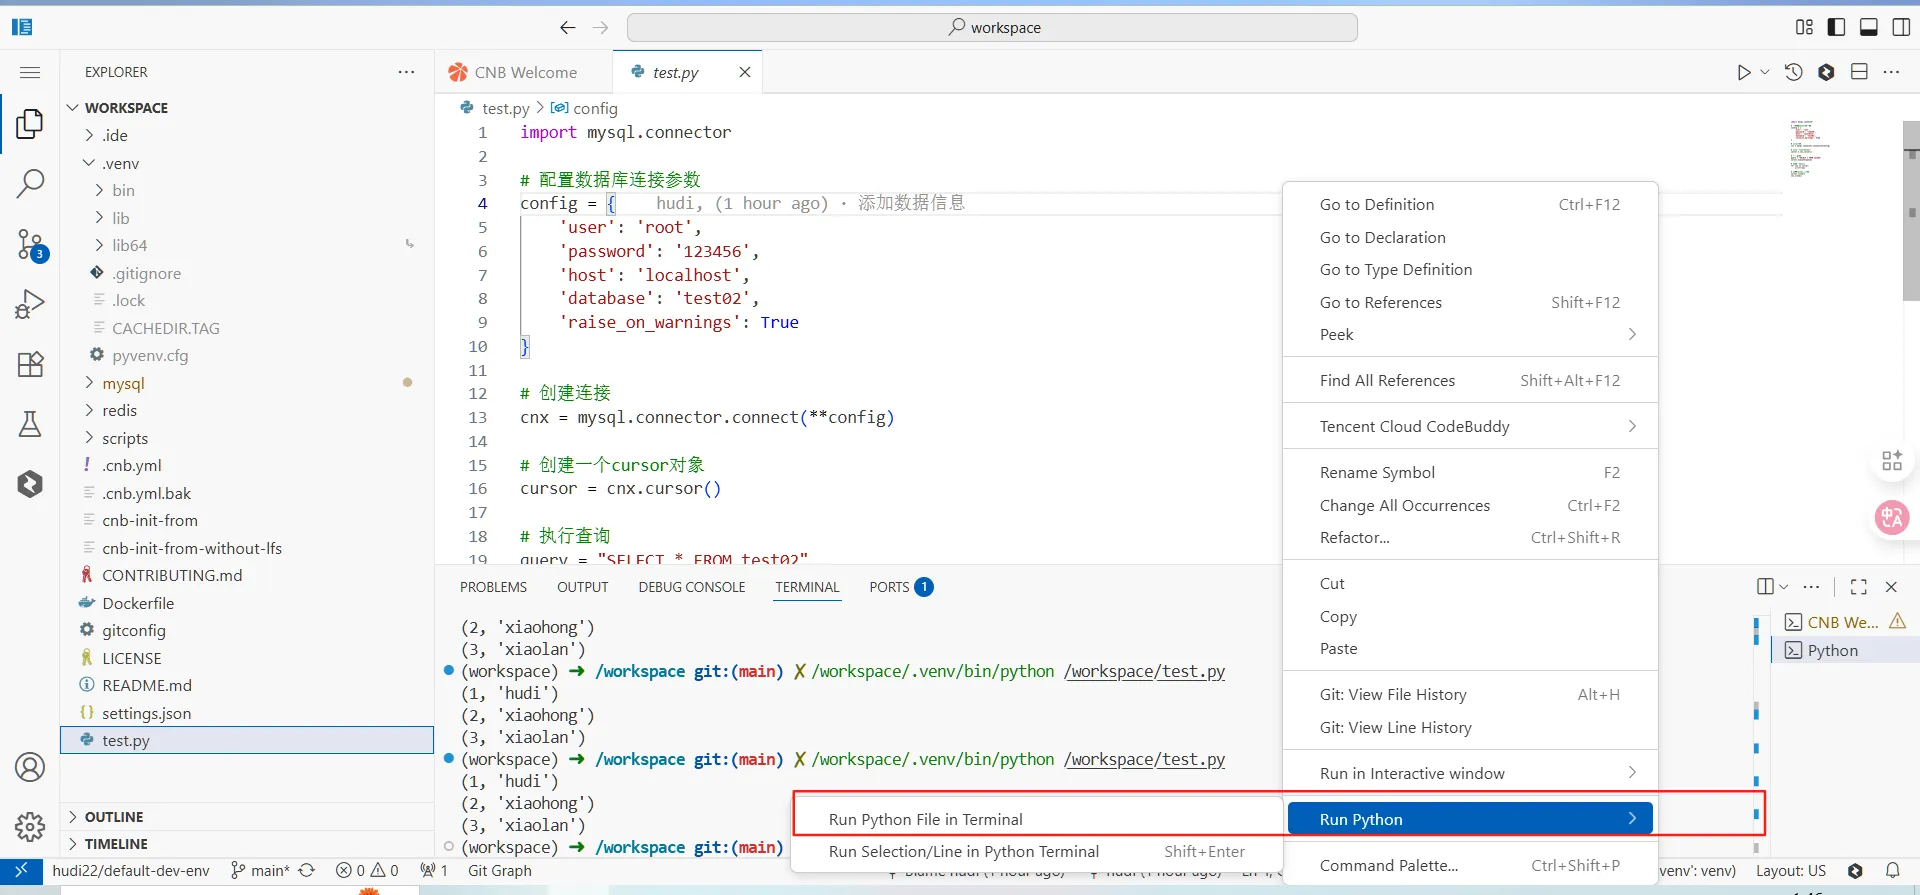This screenshot has height=895, width=1920.
Task: Choose Rename Symbol from context menu
Action: point(1470,472)
